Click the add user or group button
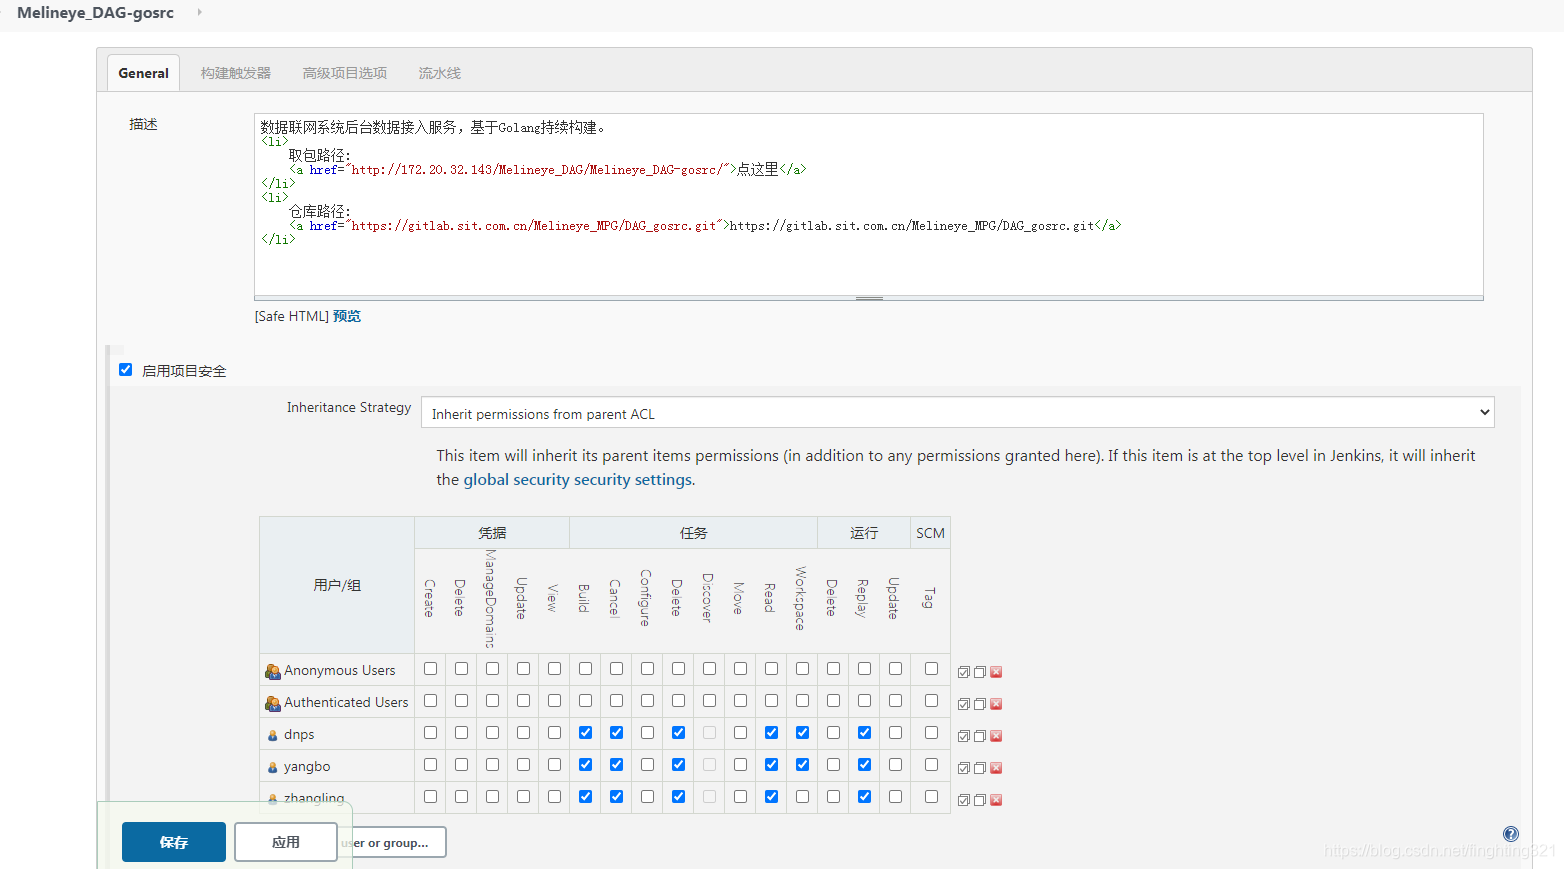This screenshot has width=1564, height=869. [392, 843]
